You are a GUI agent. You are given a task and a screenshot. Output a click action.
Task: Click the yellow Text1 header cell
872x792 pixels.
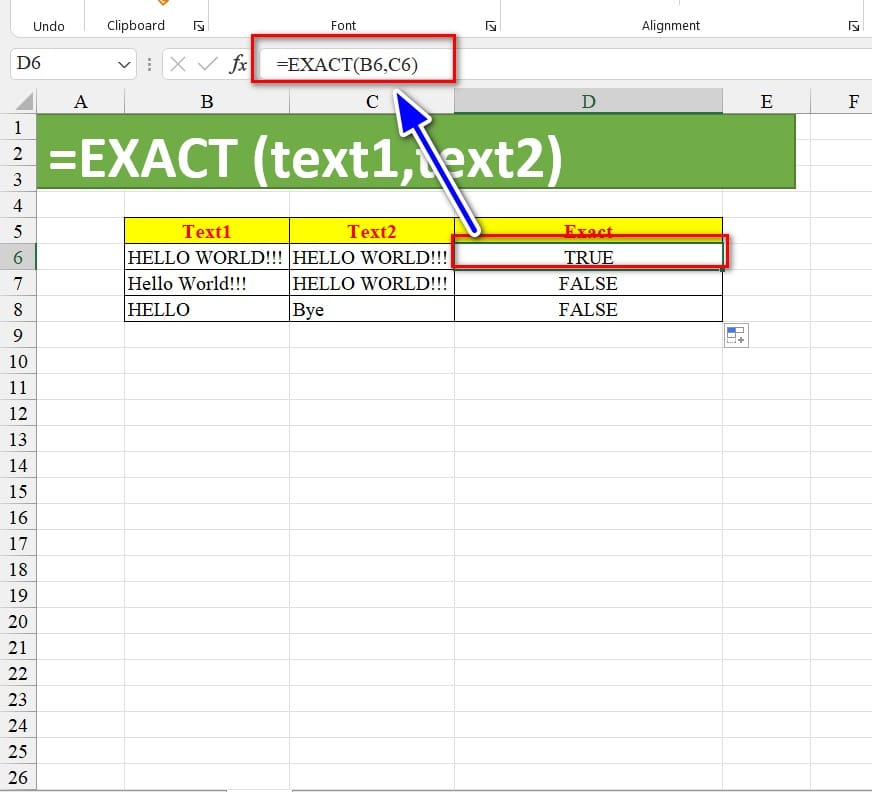point(207,231)
